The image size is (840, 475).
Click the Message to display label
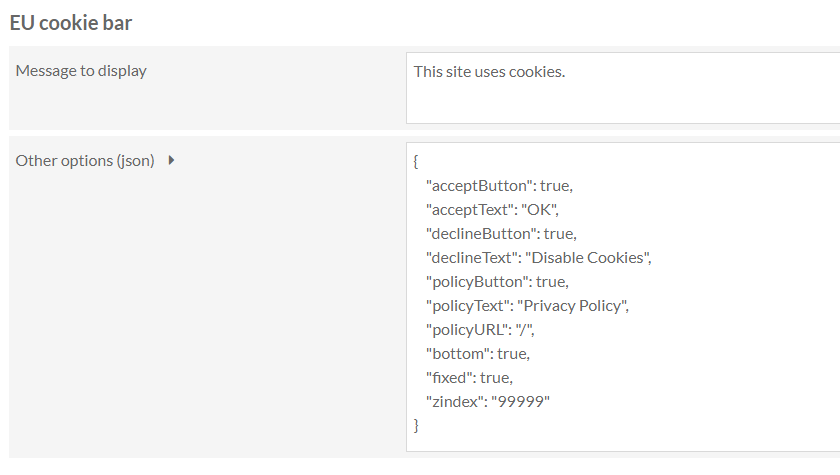point(81,71)
